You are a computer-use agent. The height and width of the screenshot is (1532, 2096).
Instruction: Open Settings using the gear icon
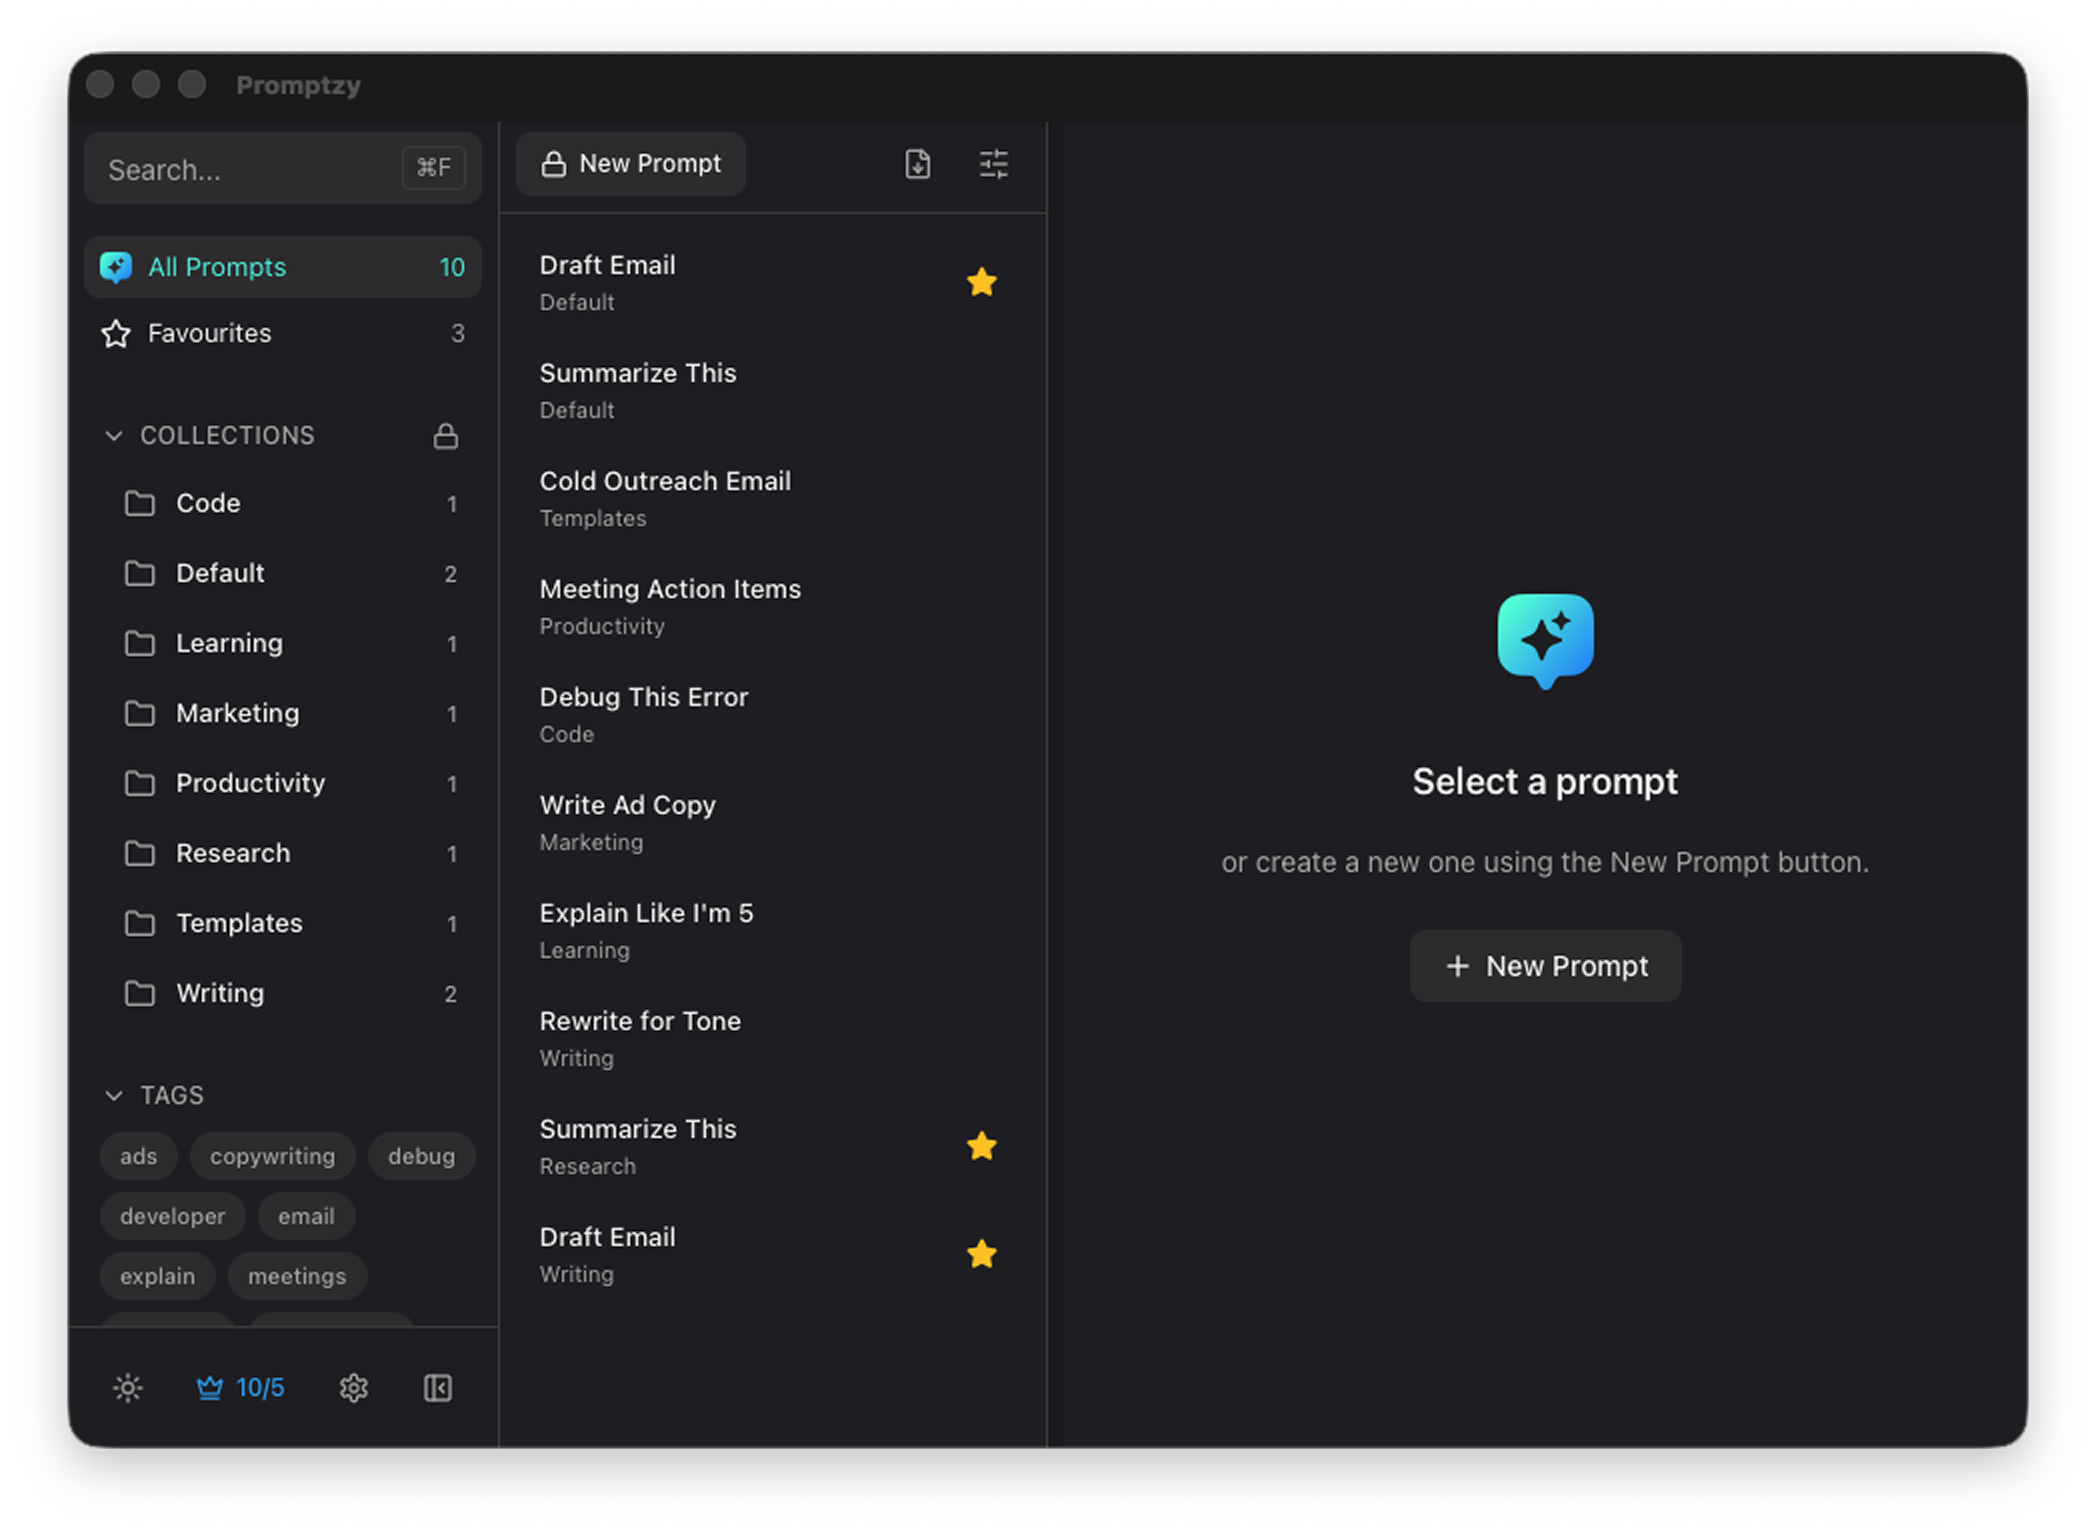[x=353, y=1387]
